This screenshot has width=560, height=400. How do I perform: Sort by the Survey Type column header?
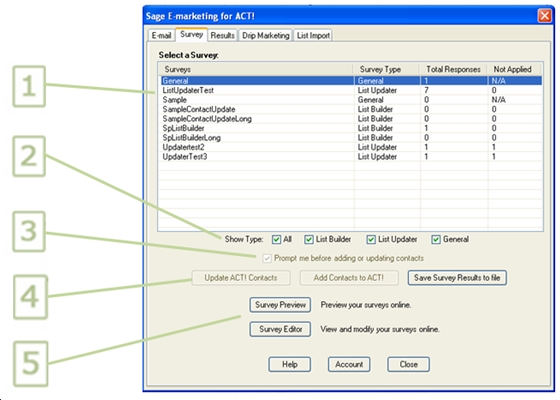(386, 69)
